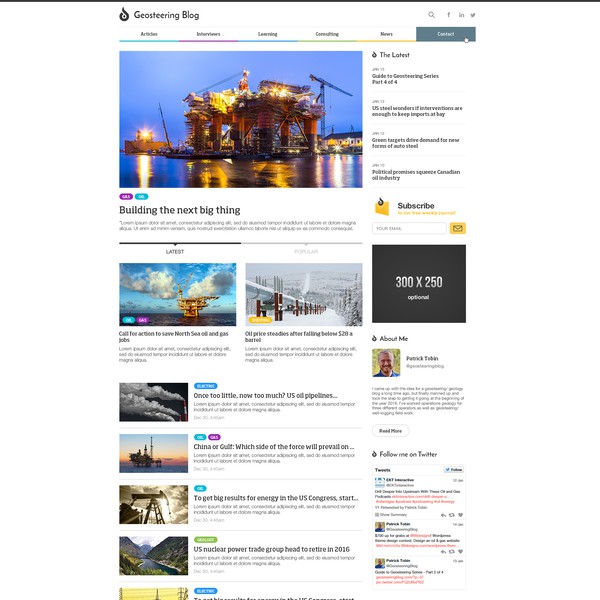Click the smokestack article thumbnail
This screenshot has height=600, width=600.
coord(153,402)
